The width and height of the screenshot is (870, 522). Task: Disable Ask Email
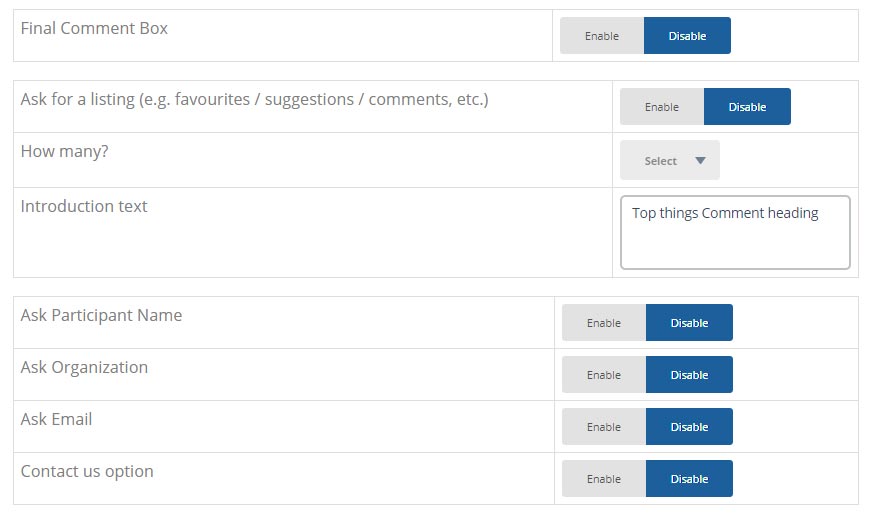(689, 427)
